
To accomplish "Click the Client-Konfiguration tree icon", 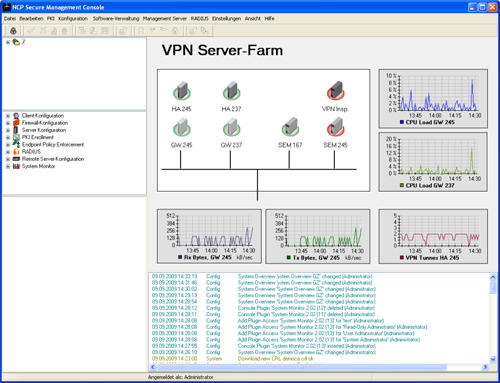I will tap(16, 116).
